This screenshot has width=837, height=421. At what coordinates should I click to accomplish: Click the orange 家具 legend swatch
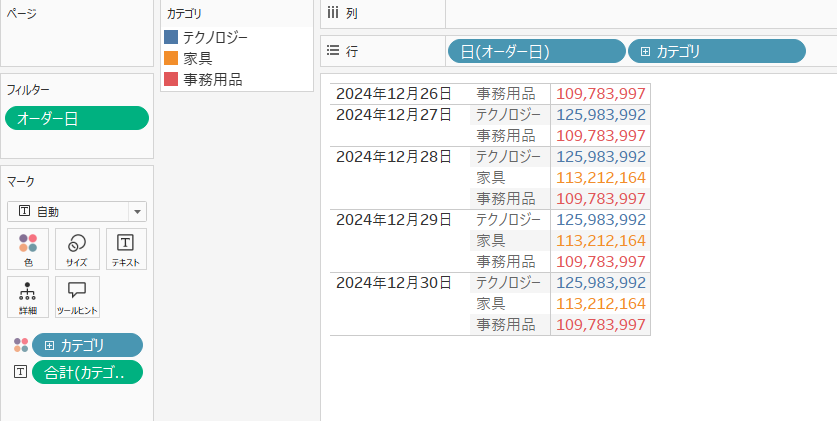tap(170, 58)
